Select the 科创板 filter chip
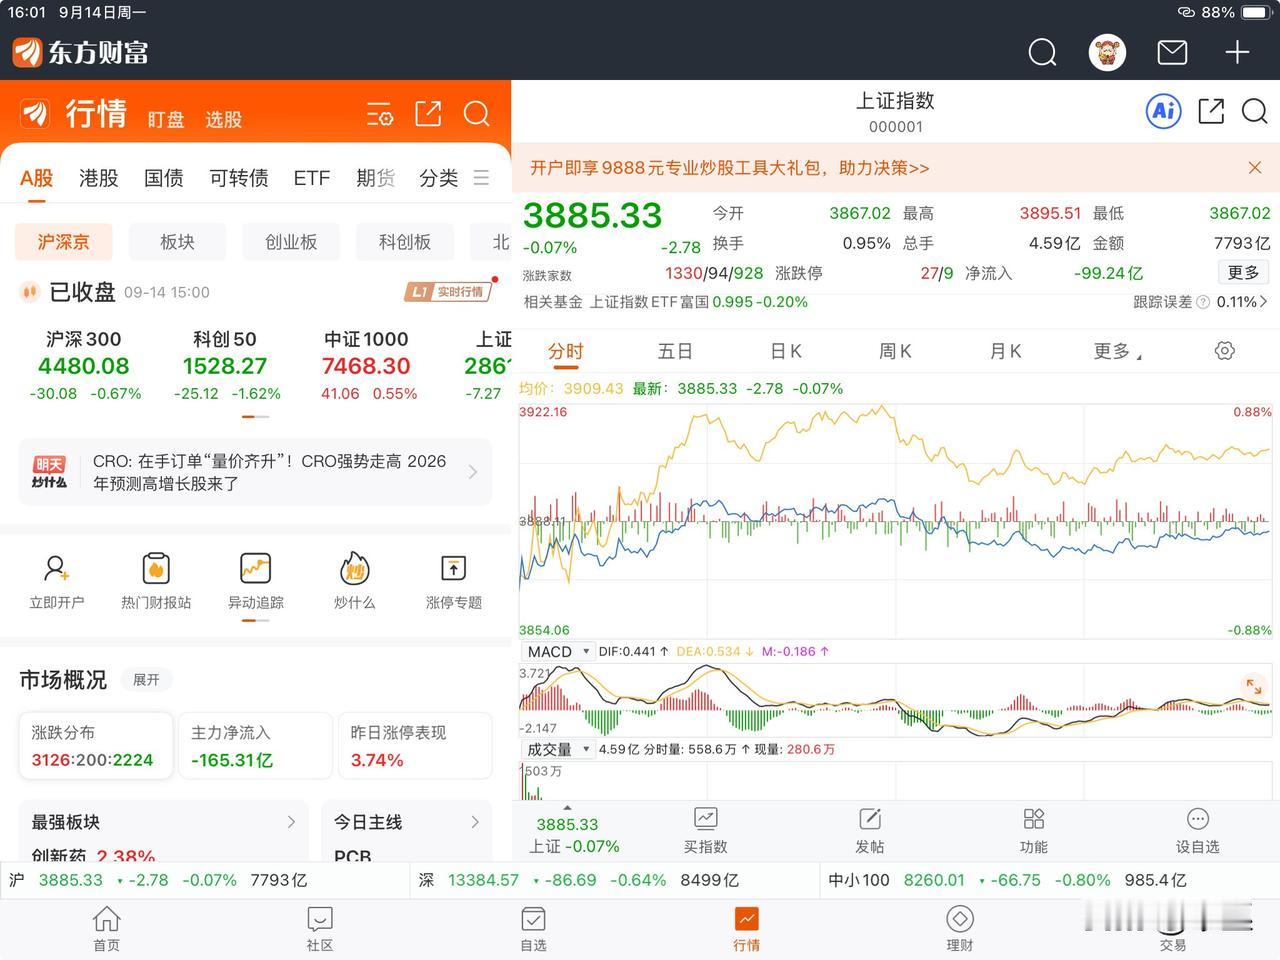Image resolution: width=1280 pixels, height=960 pixels. click(x=405, y=242)
